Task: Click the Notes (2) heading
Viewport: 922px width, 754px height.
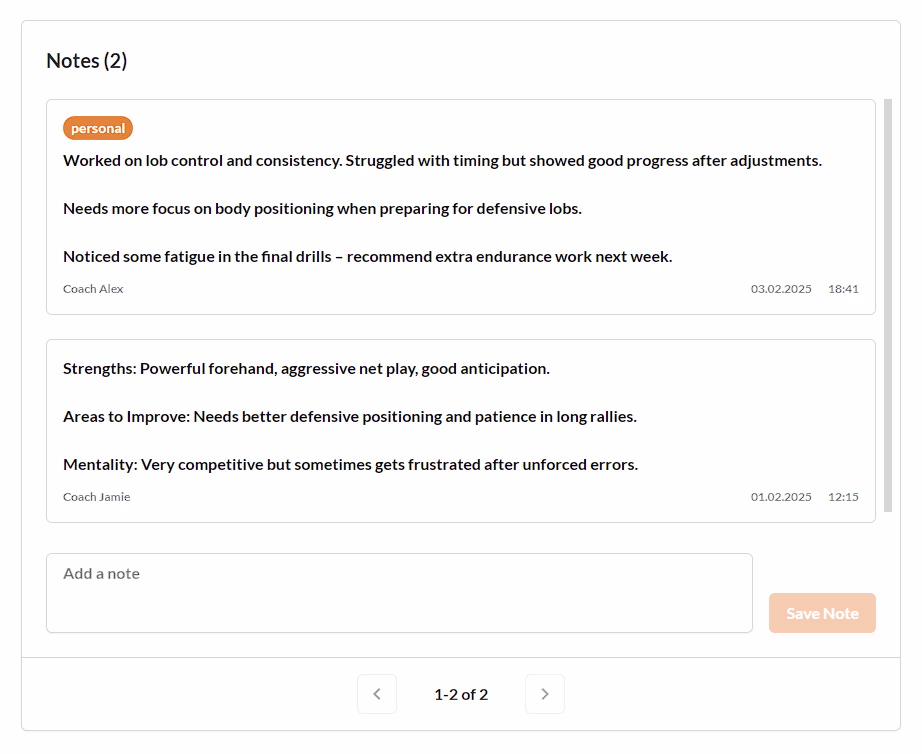Action: 87,61
